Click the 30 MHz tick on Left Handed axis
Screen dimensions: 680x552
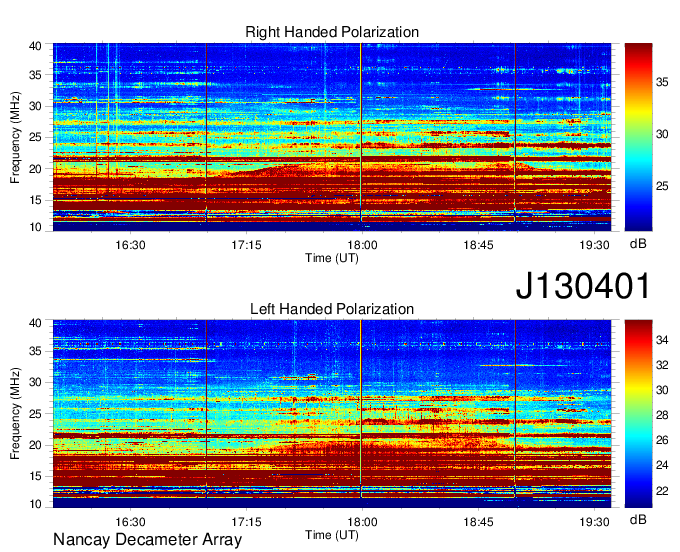35,382
